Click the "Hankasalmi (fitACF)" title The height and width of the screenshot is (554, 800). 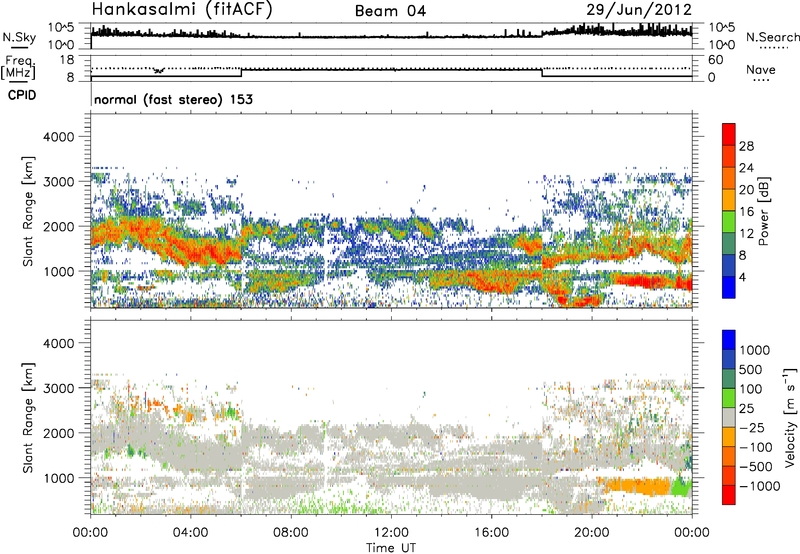182,9
